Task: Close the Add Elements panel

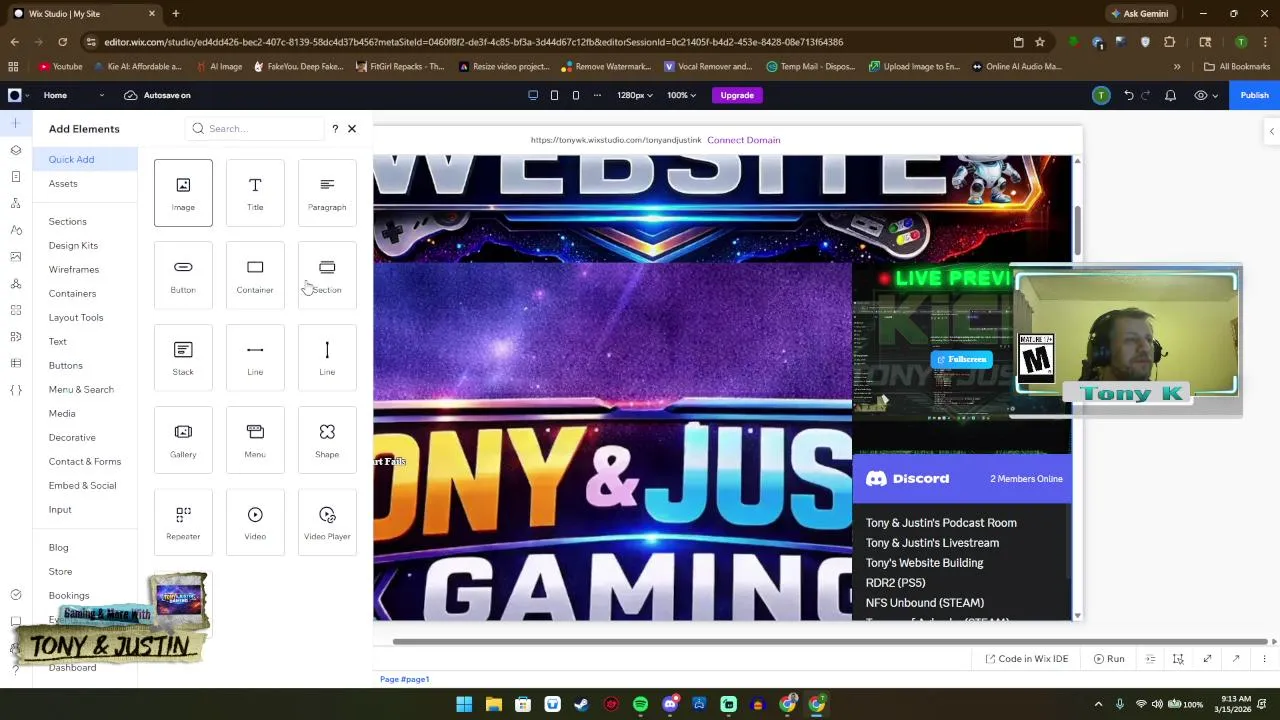Action: pyautogui.click(x=352, y=129)
